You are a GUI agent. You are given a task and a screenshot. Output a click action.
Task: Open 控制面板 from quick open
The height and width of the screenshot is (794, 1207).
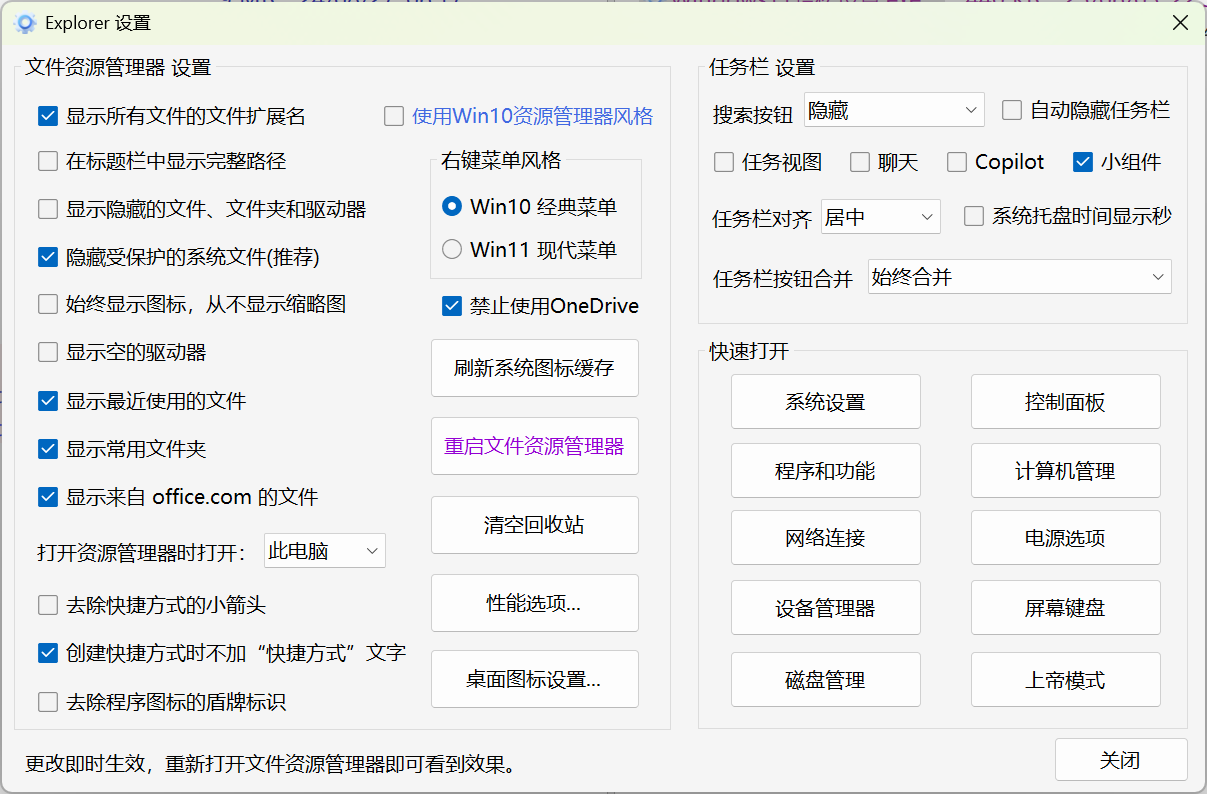pos(1065,402)
